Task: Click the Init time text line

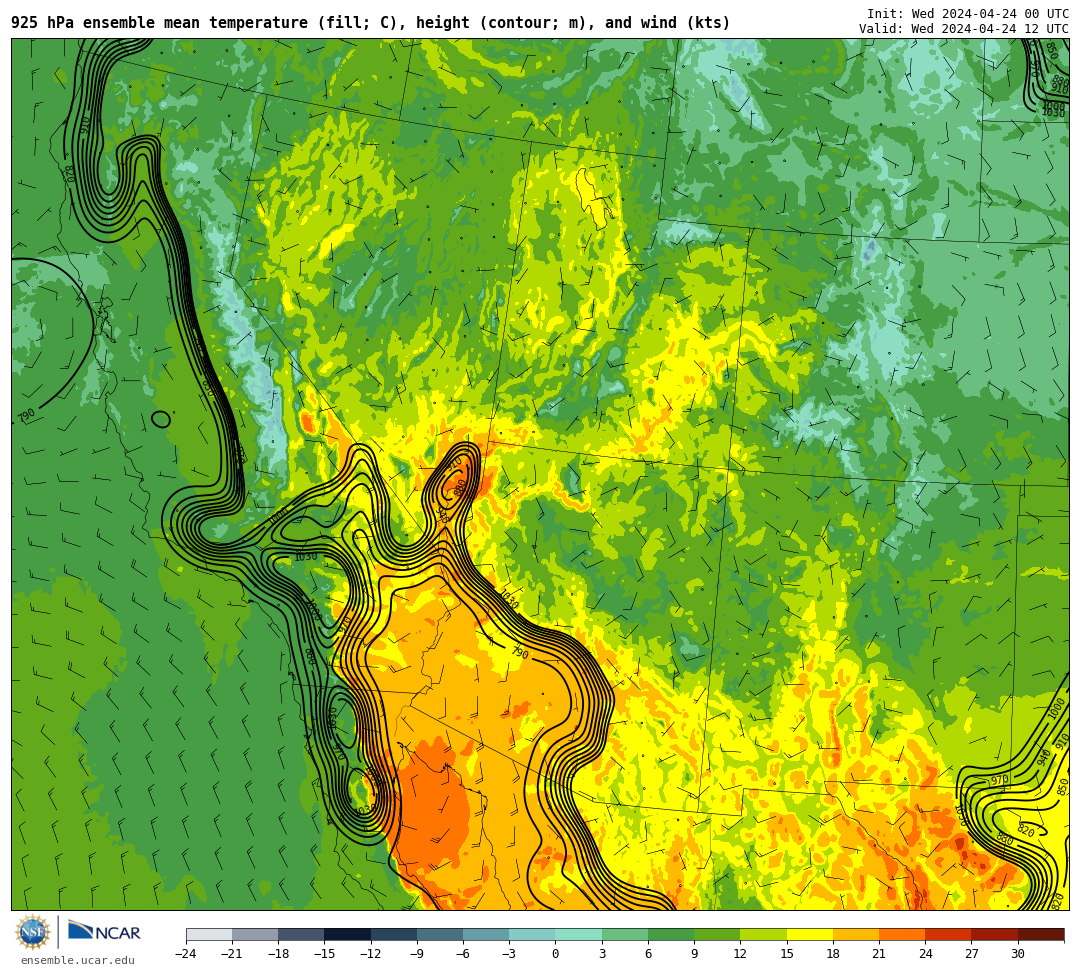Action: 968,14
